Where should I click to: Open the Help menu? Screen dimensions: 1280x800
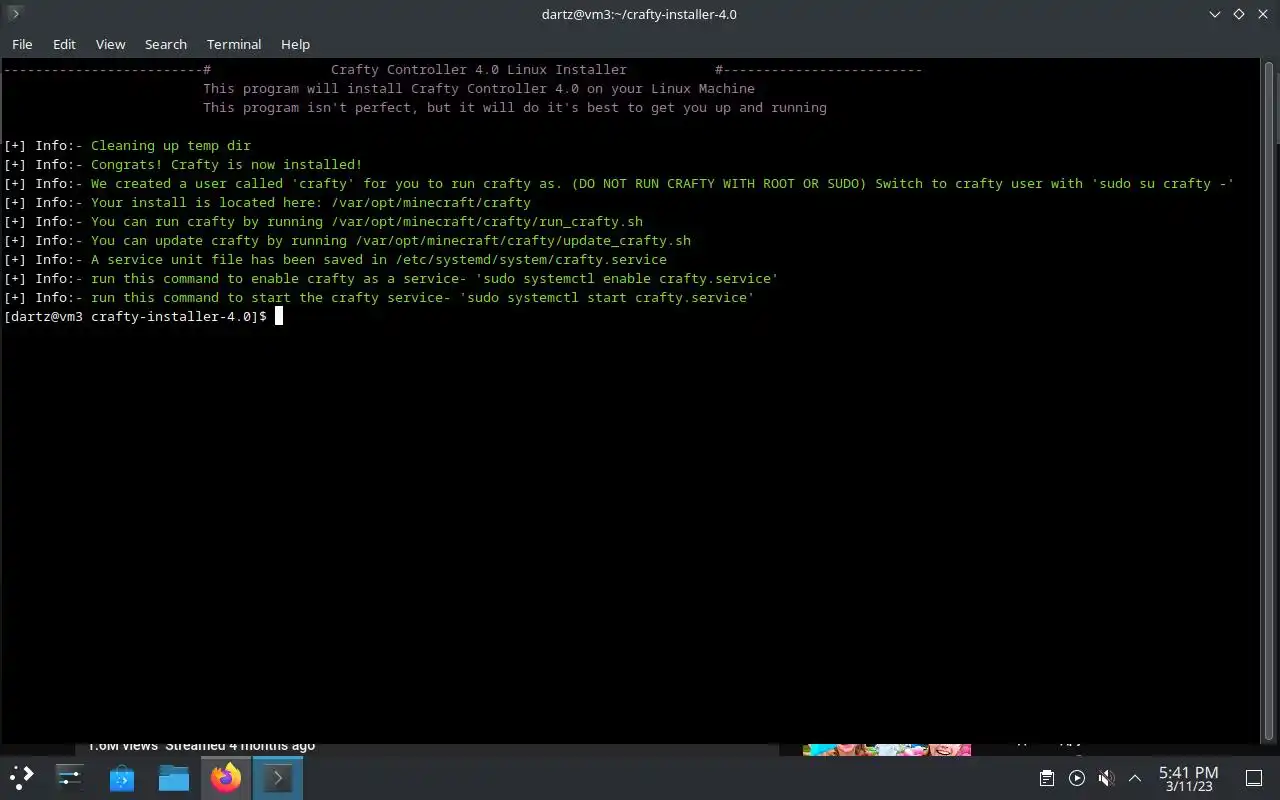[295, 44]
